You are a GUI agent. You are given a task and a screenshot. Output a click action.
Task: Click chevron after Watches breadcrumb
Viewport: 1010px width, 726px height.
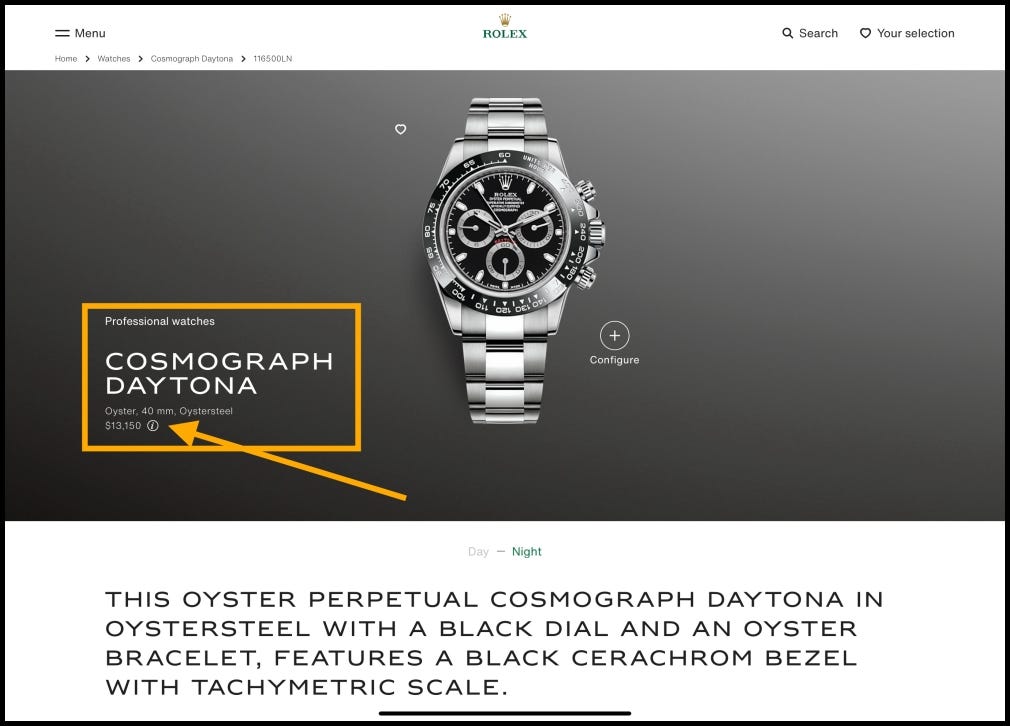(140, 59)
